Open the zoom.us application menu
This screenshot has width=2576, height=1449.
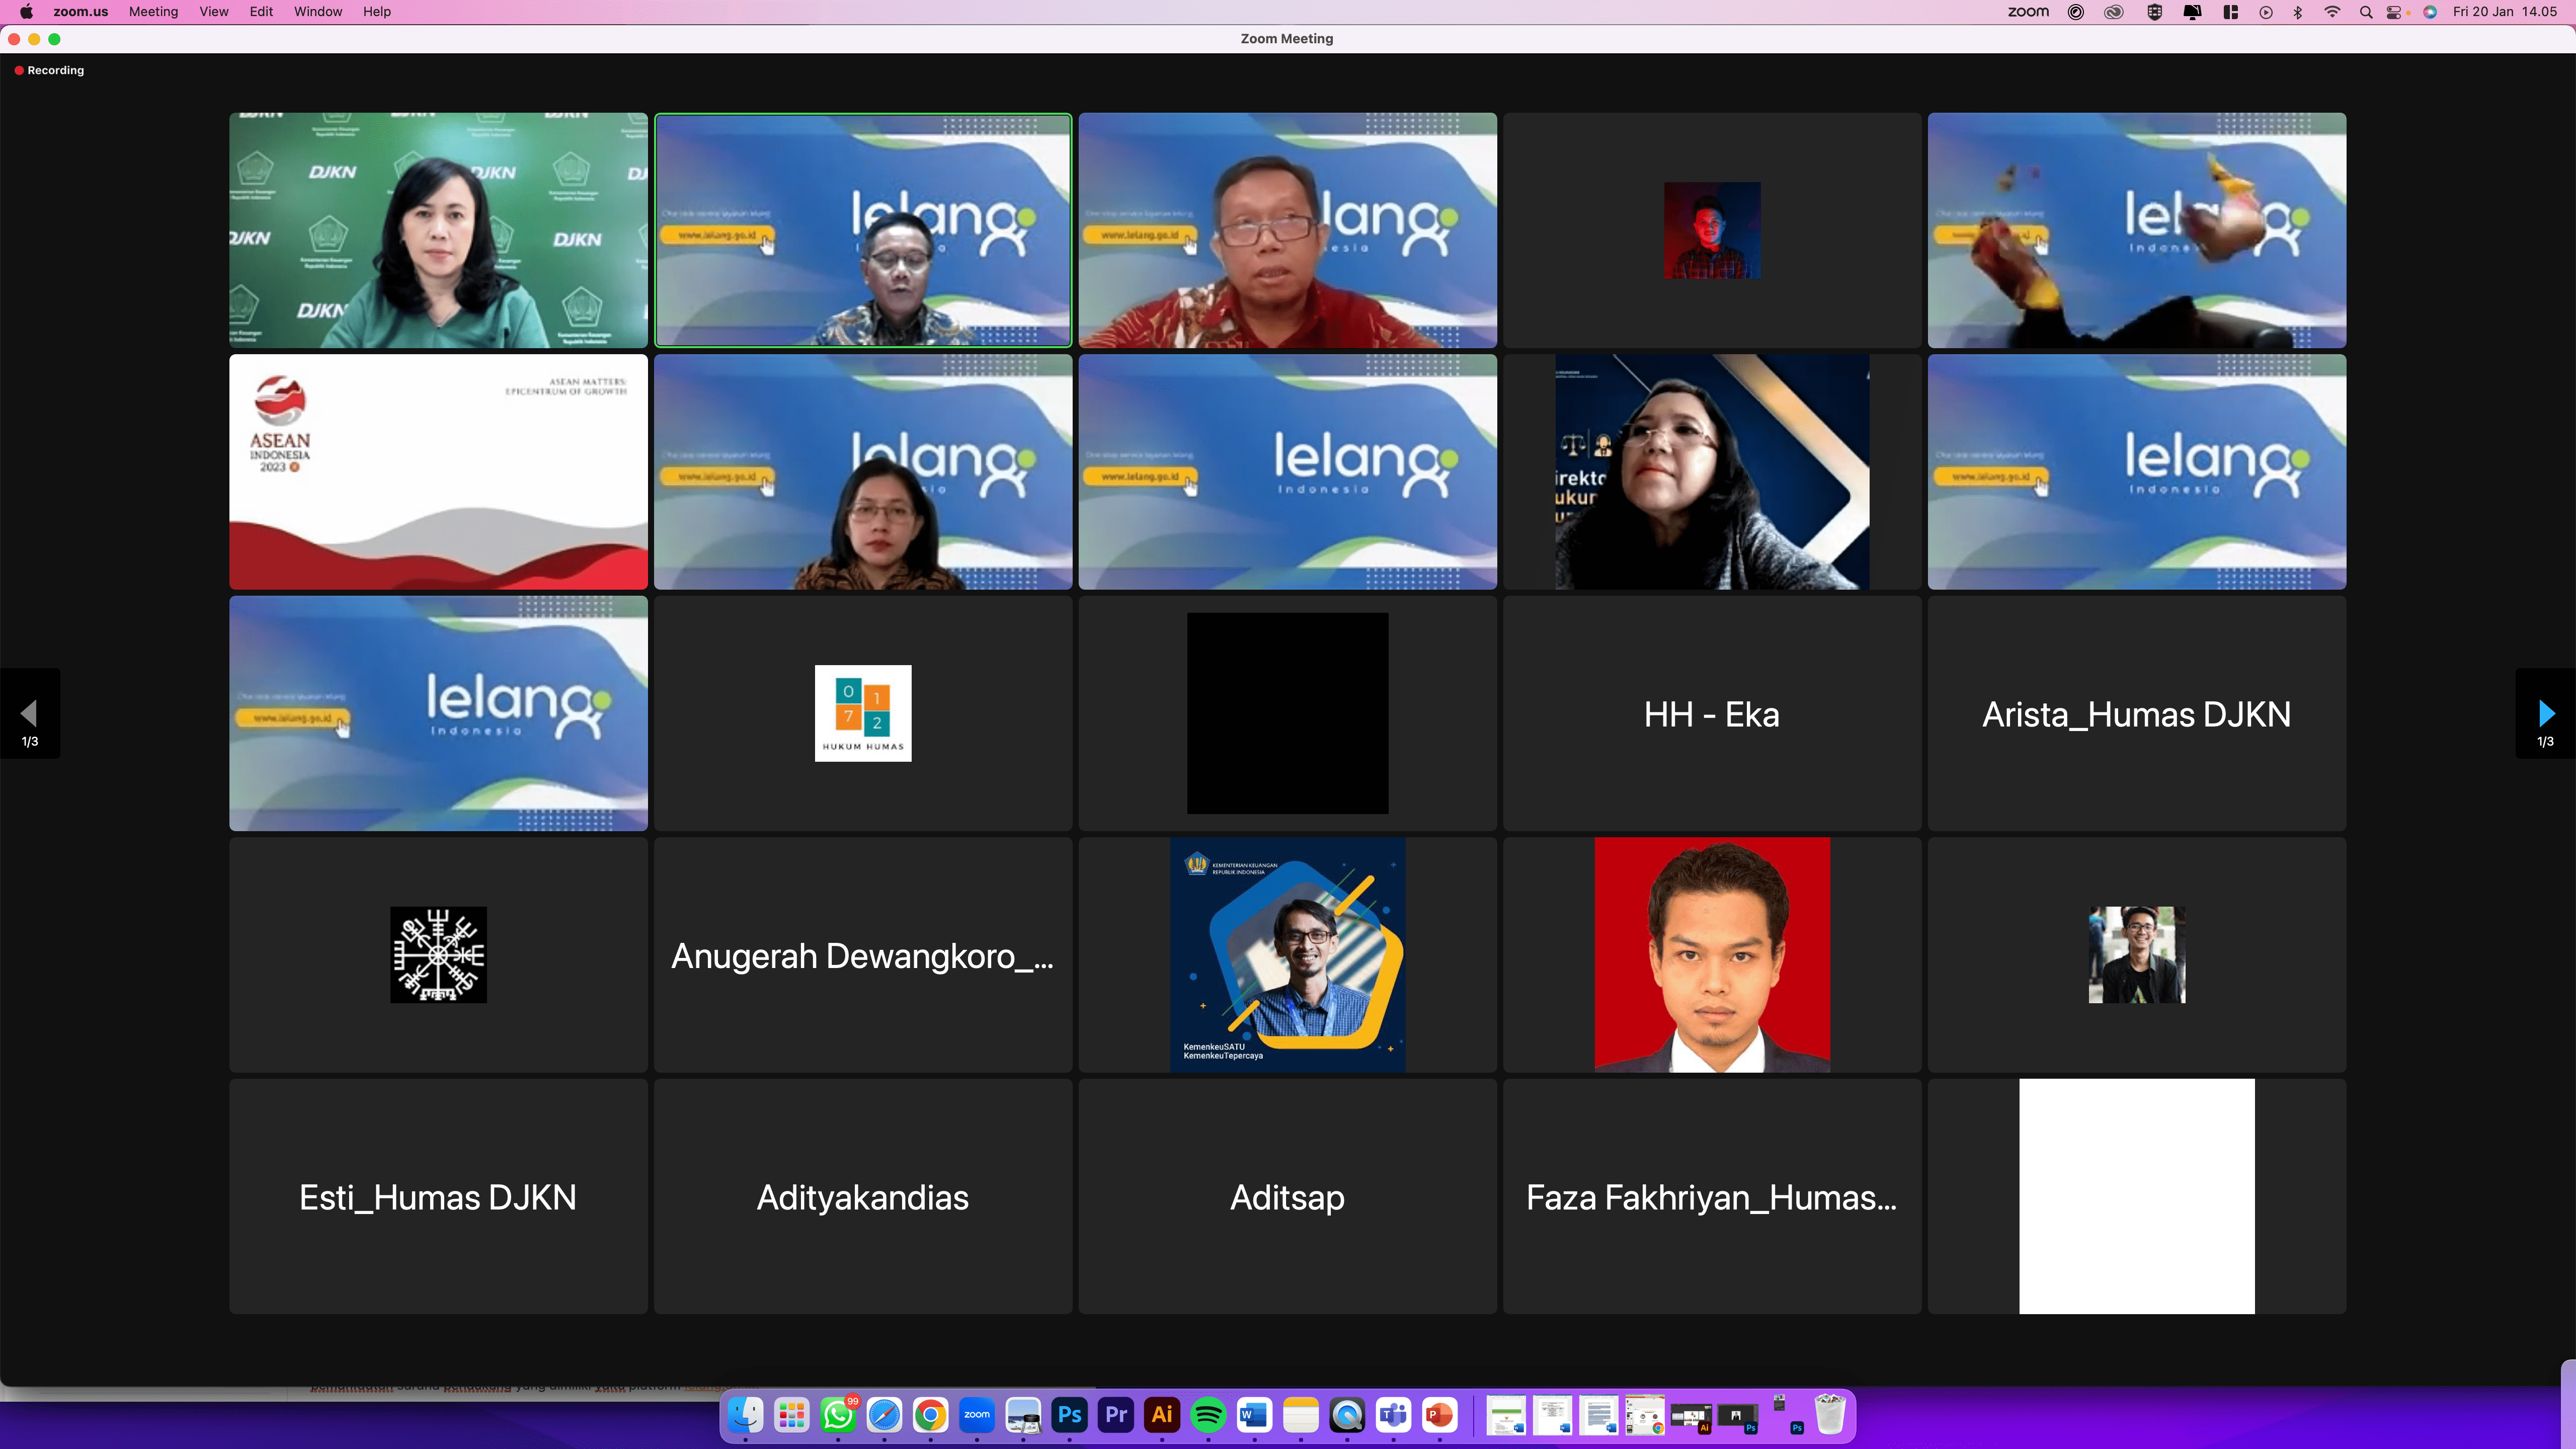pyautogui.click(x=81, y=12)
